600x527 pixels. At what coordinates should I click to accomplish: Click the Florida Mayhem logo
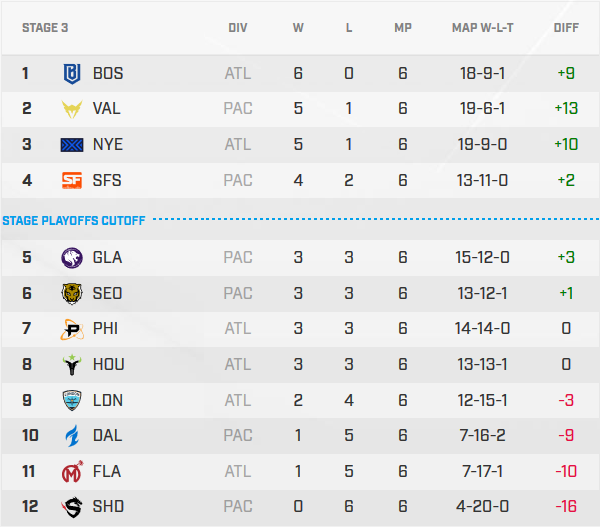tap(72, 472)
